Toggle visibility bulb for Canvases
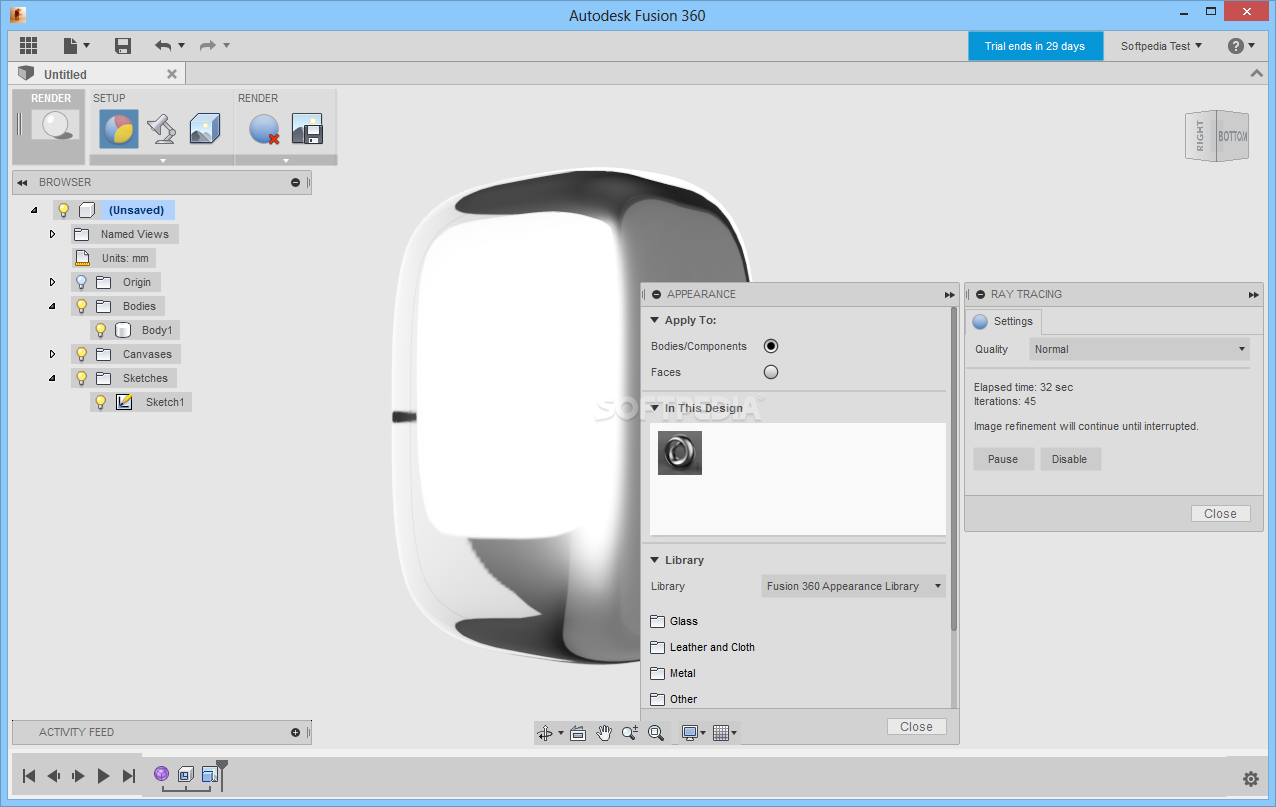The height and width of the screenshot is (807, 1276). click(x=82, y=354)
